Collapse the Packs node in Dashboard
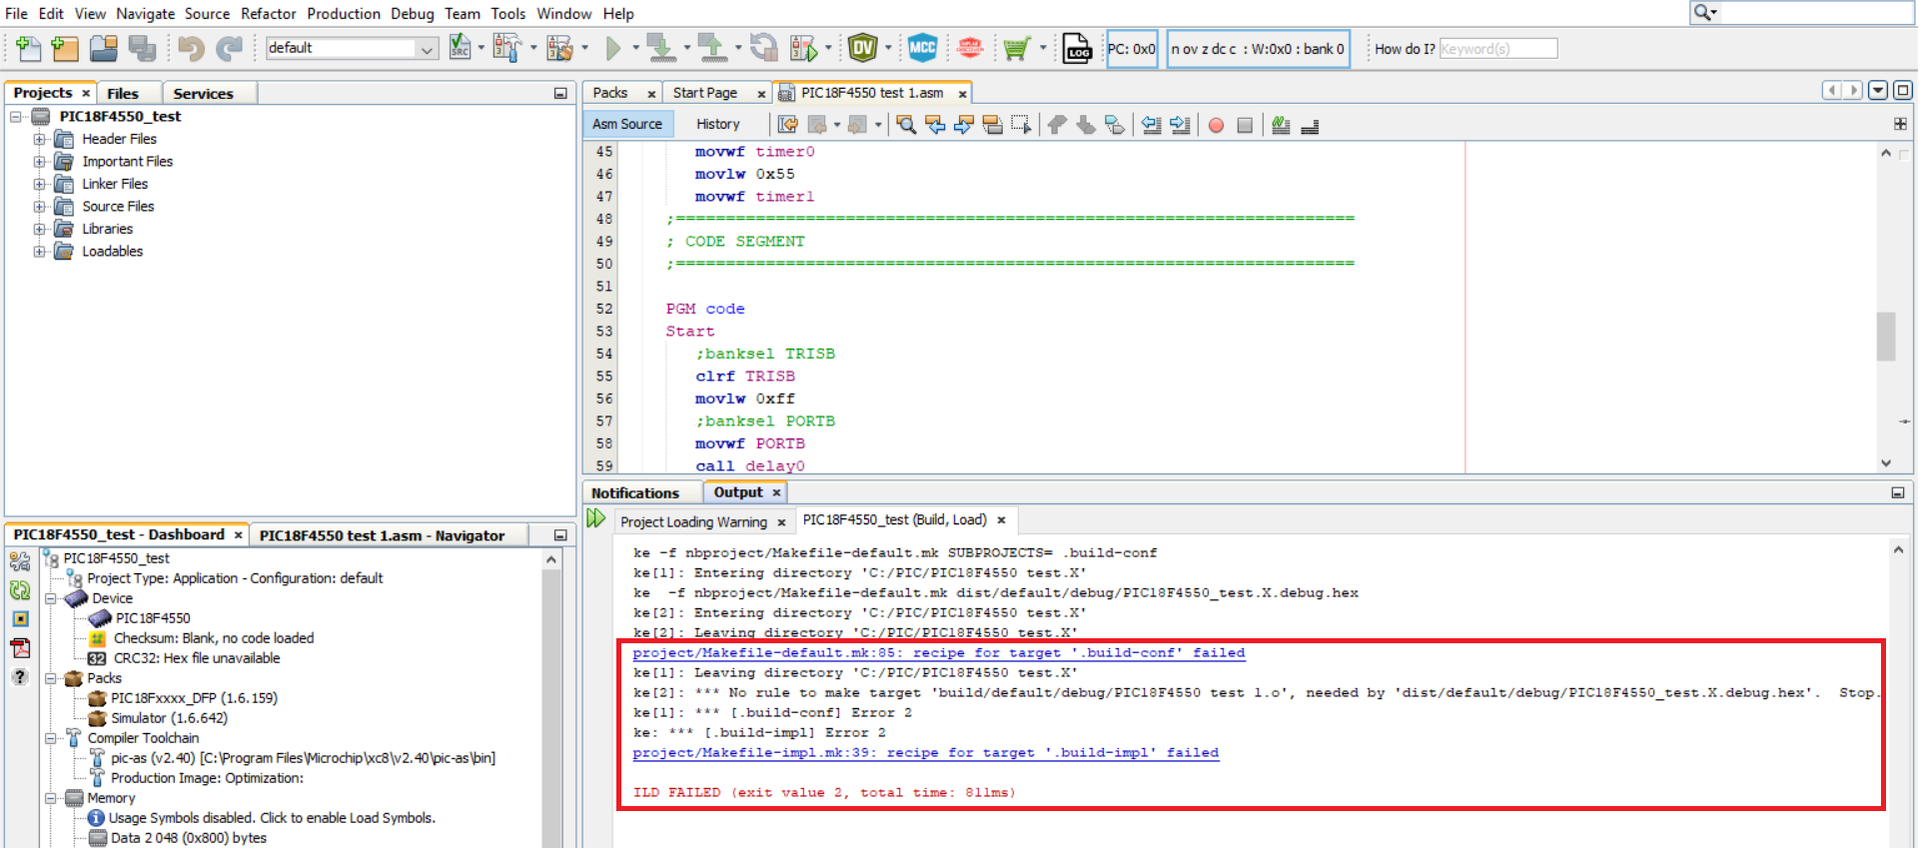 (50, 679)
